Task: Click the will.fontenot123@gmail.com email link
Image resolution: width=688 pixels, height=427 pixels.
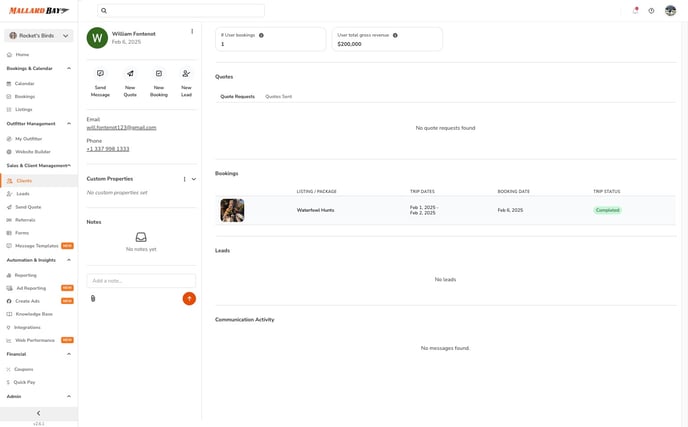Action: click(121, 128)
